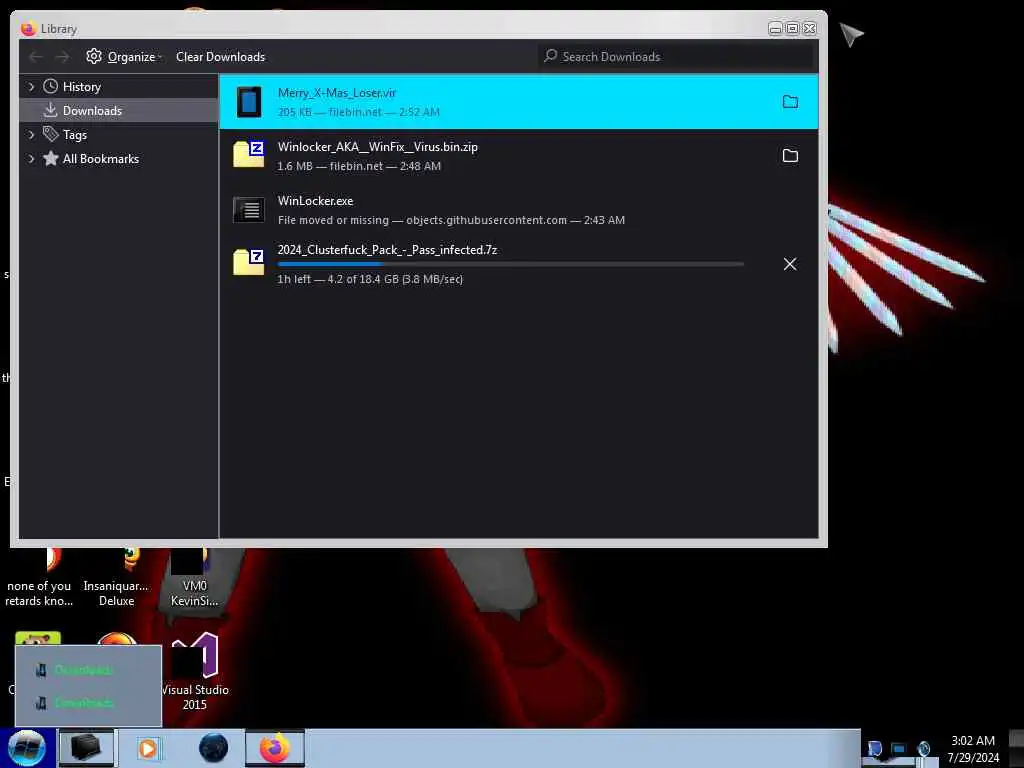Open the network tray icon
The image size is (1024, 768).
[899, 748]
